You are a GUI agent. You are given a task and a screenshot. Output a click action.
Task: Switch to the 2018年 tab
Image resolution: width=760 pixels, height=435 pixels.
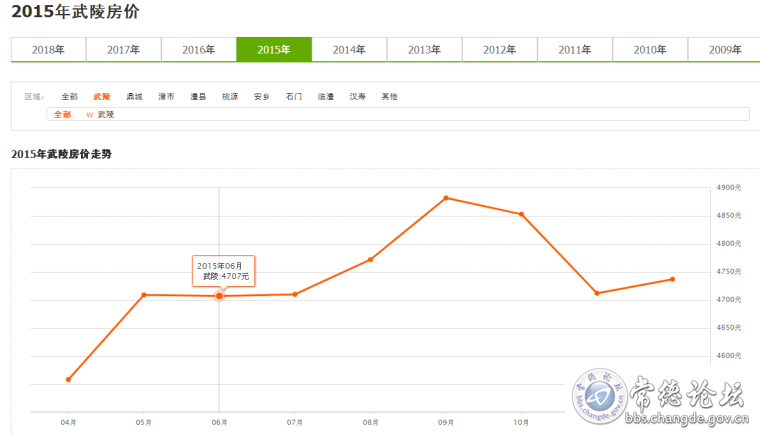(48, 50)
